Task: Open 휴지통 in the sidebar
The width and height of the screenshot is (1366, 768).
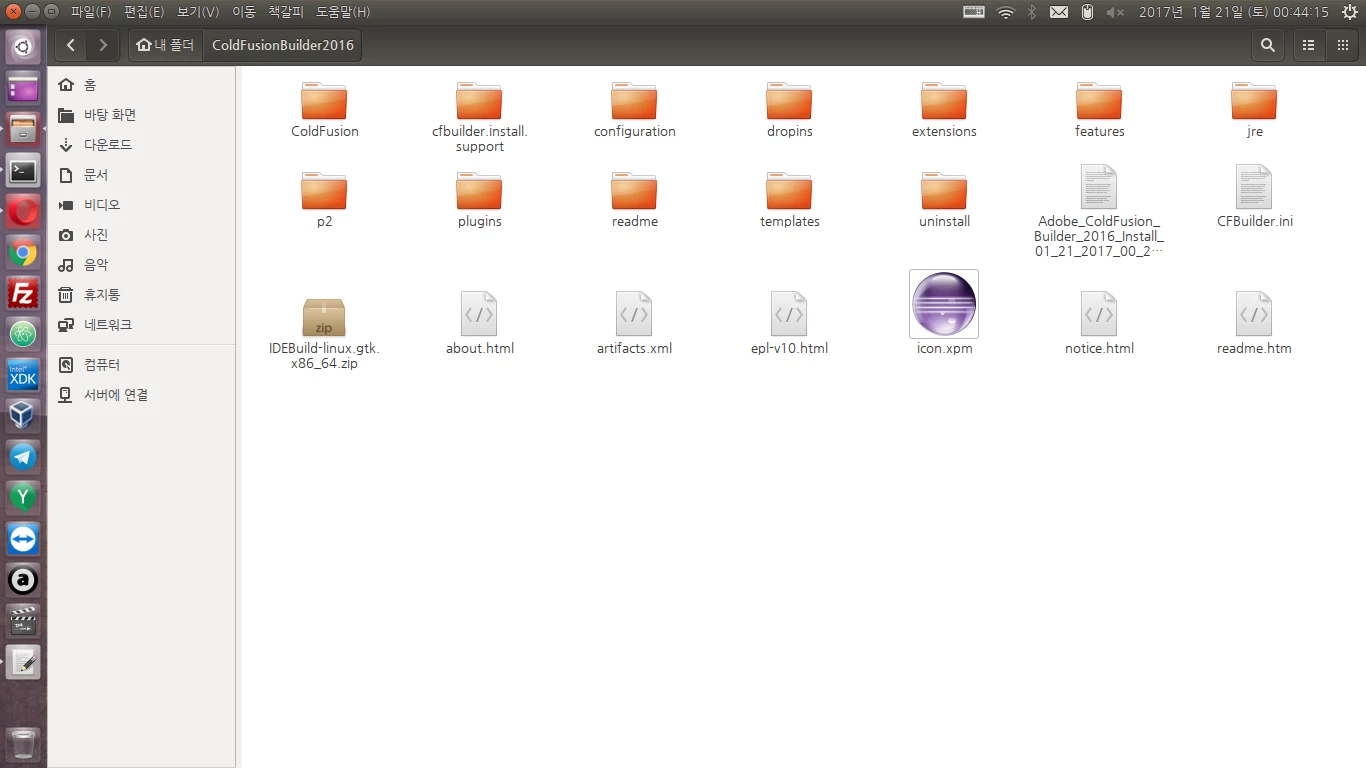Action: click(141, 295)
